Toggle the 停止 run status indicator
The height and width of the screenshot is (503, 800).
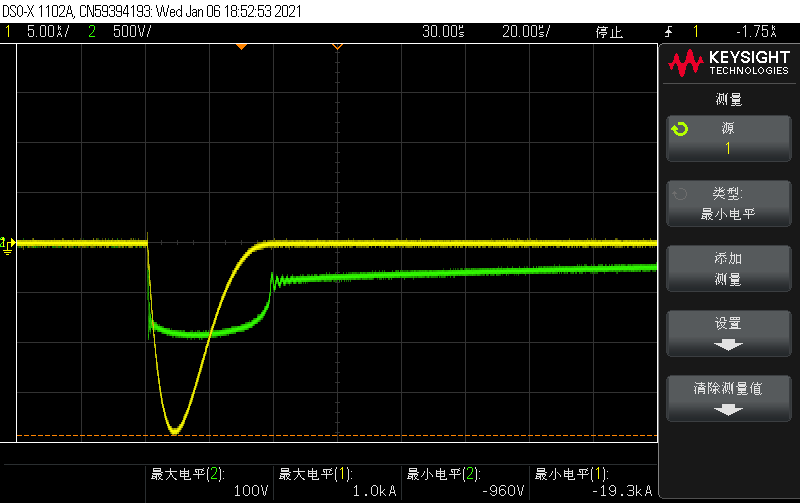point(609,32)
